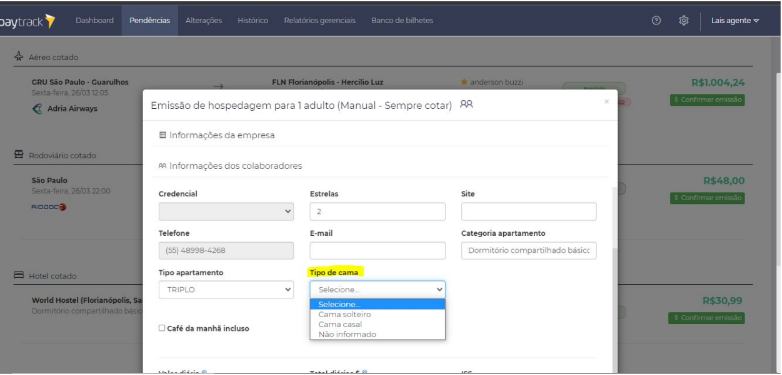The image size is (782, 375).
Task: Click the building icon for Informações da empresa
Action: [162, 135]
